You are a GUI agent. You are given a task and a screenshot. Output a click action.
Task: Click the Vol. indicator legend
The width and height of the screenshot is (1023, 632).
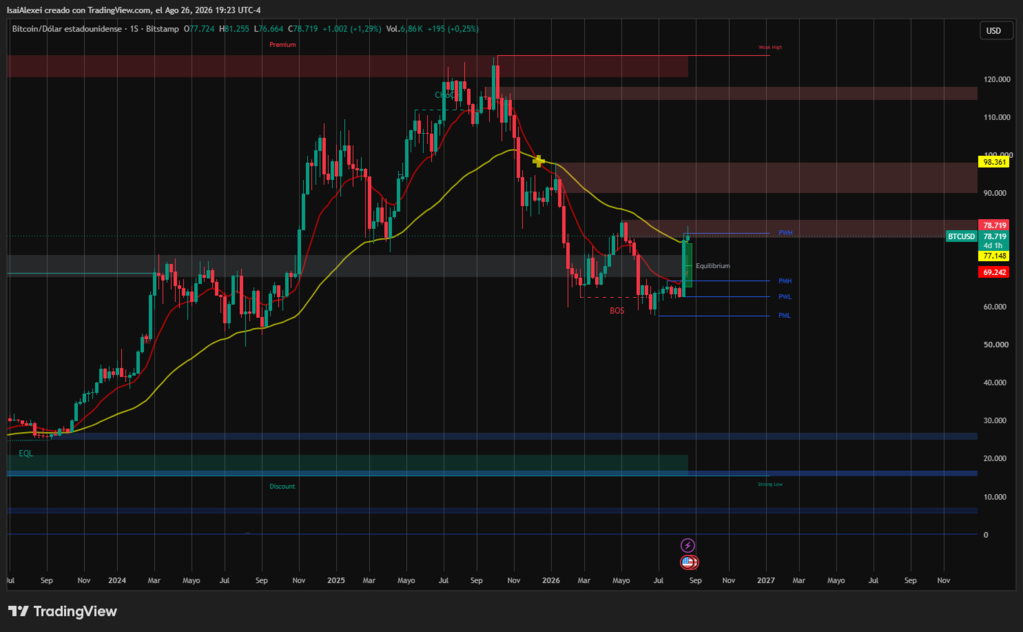[433, 29]
